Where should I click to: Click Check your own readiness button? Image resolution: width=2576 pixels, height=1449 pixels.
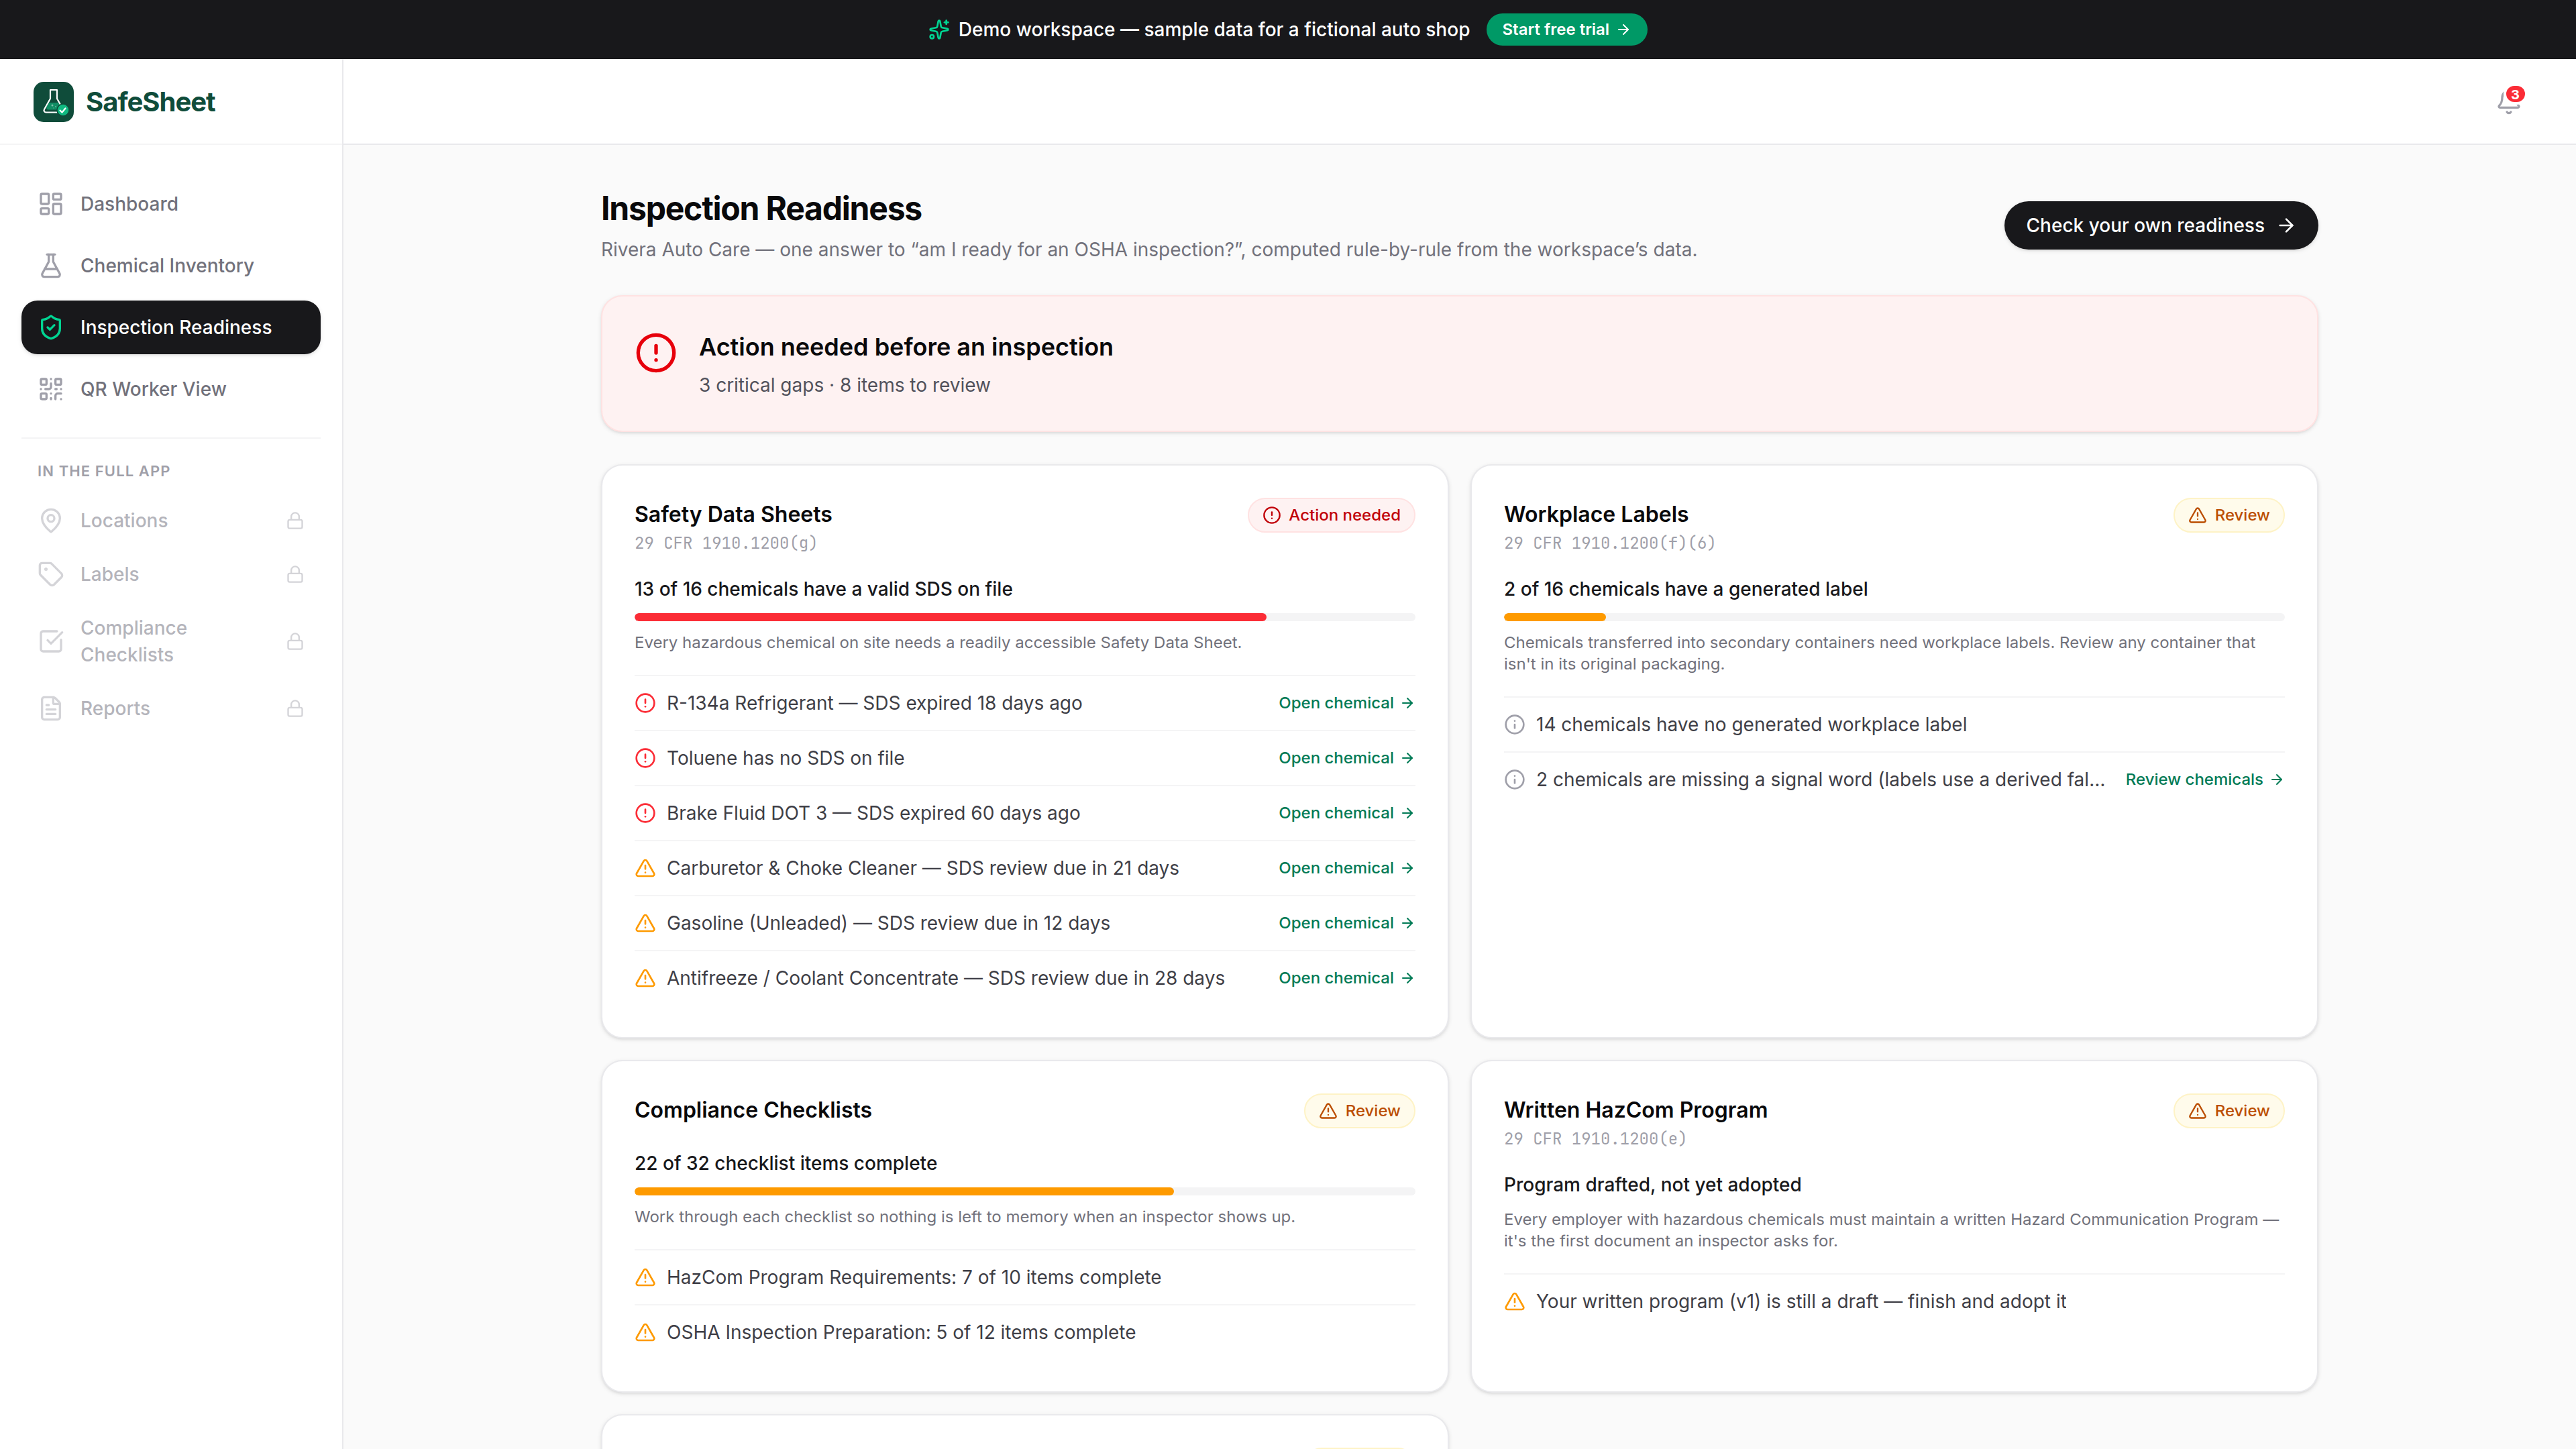point(2160,226)
